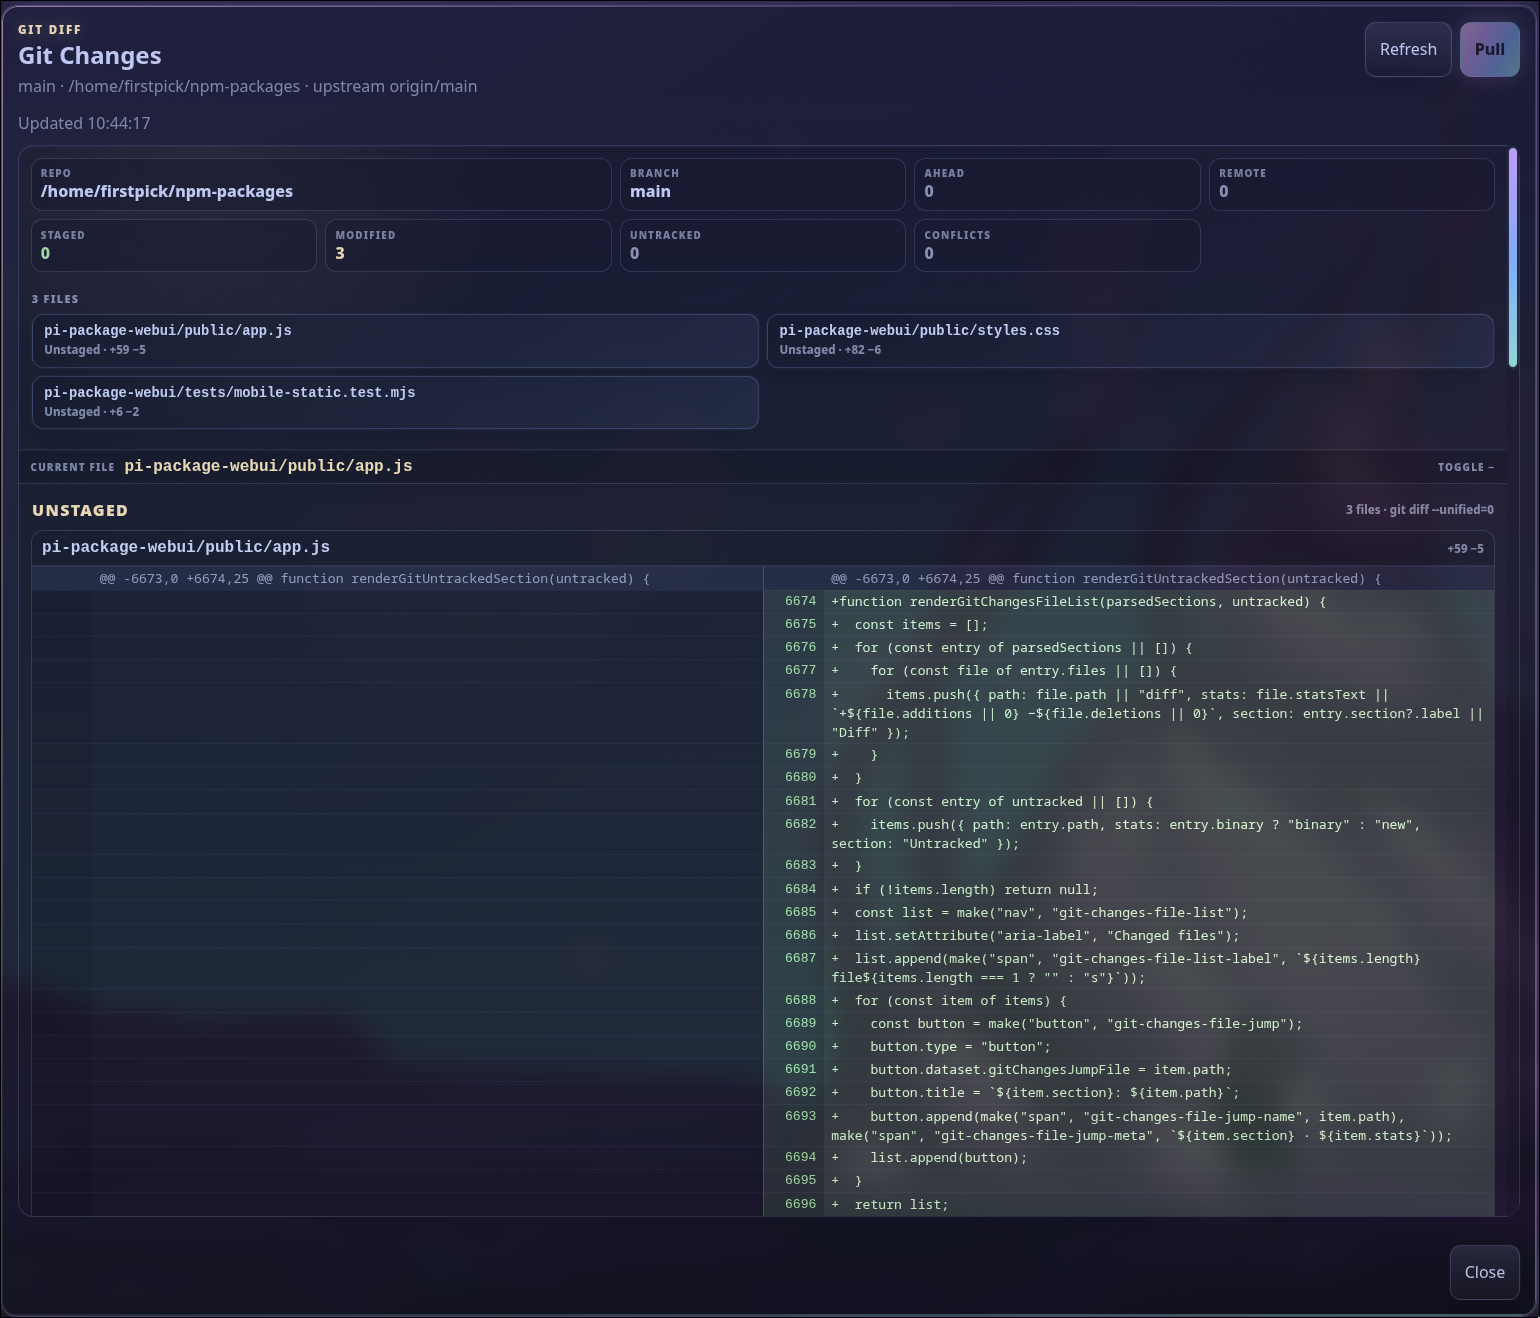
Task: Click the UNTRACKED 0 stat
Action: 763,246
